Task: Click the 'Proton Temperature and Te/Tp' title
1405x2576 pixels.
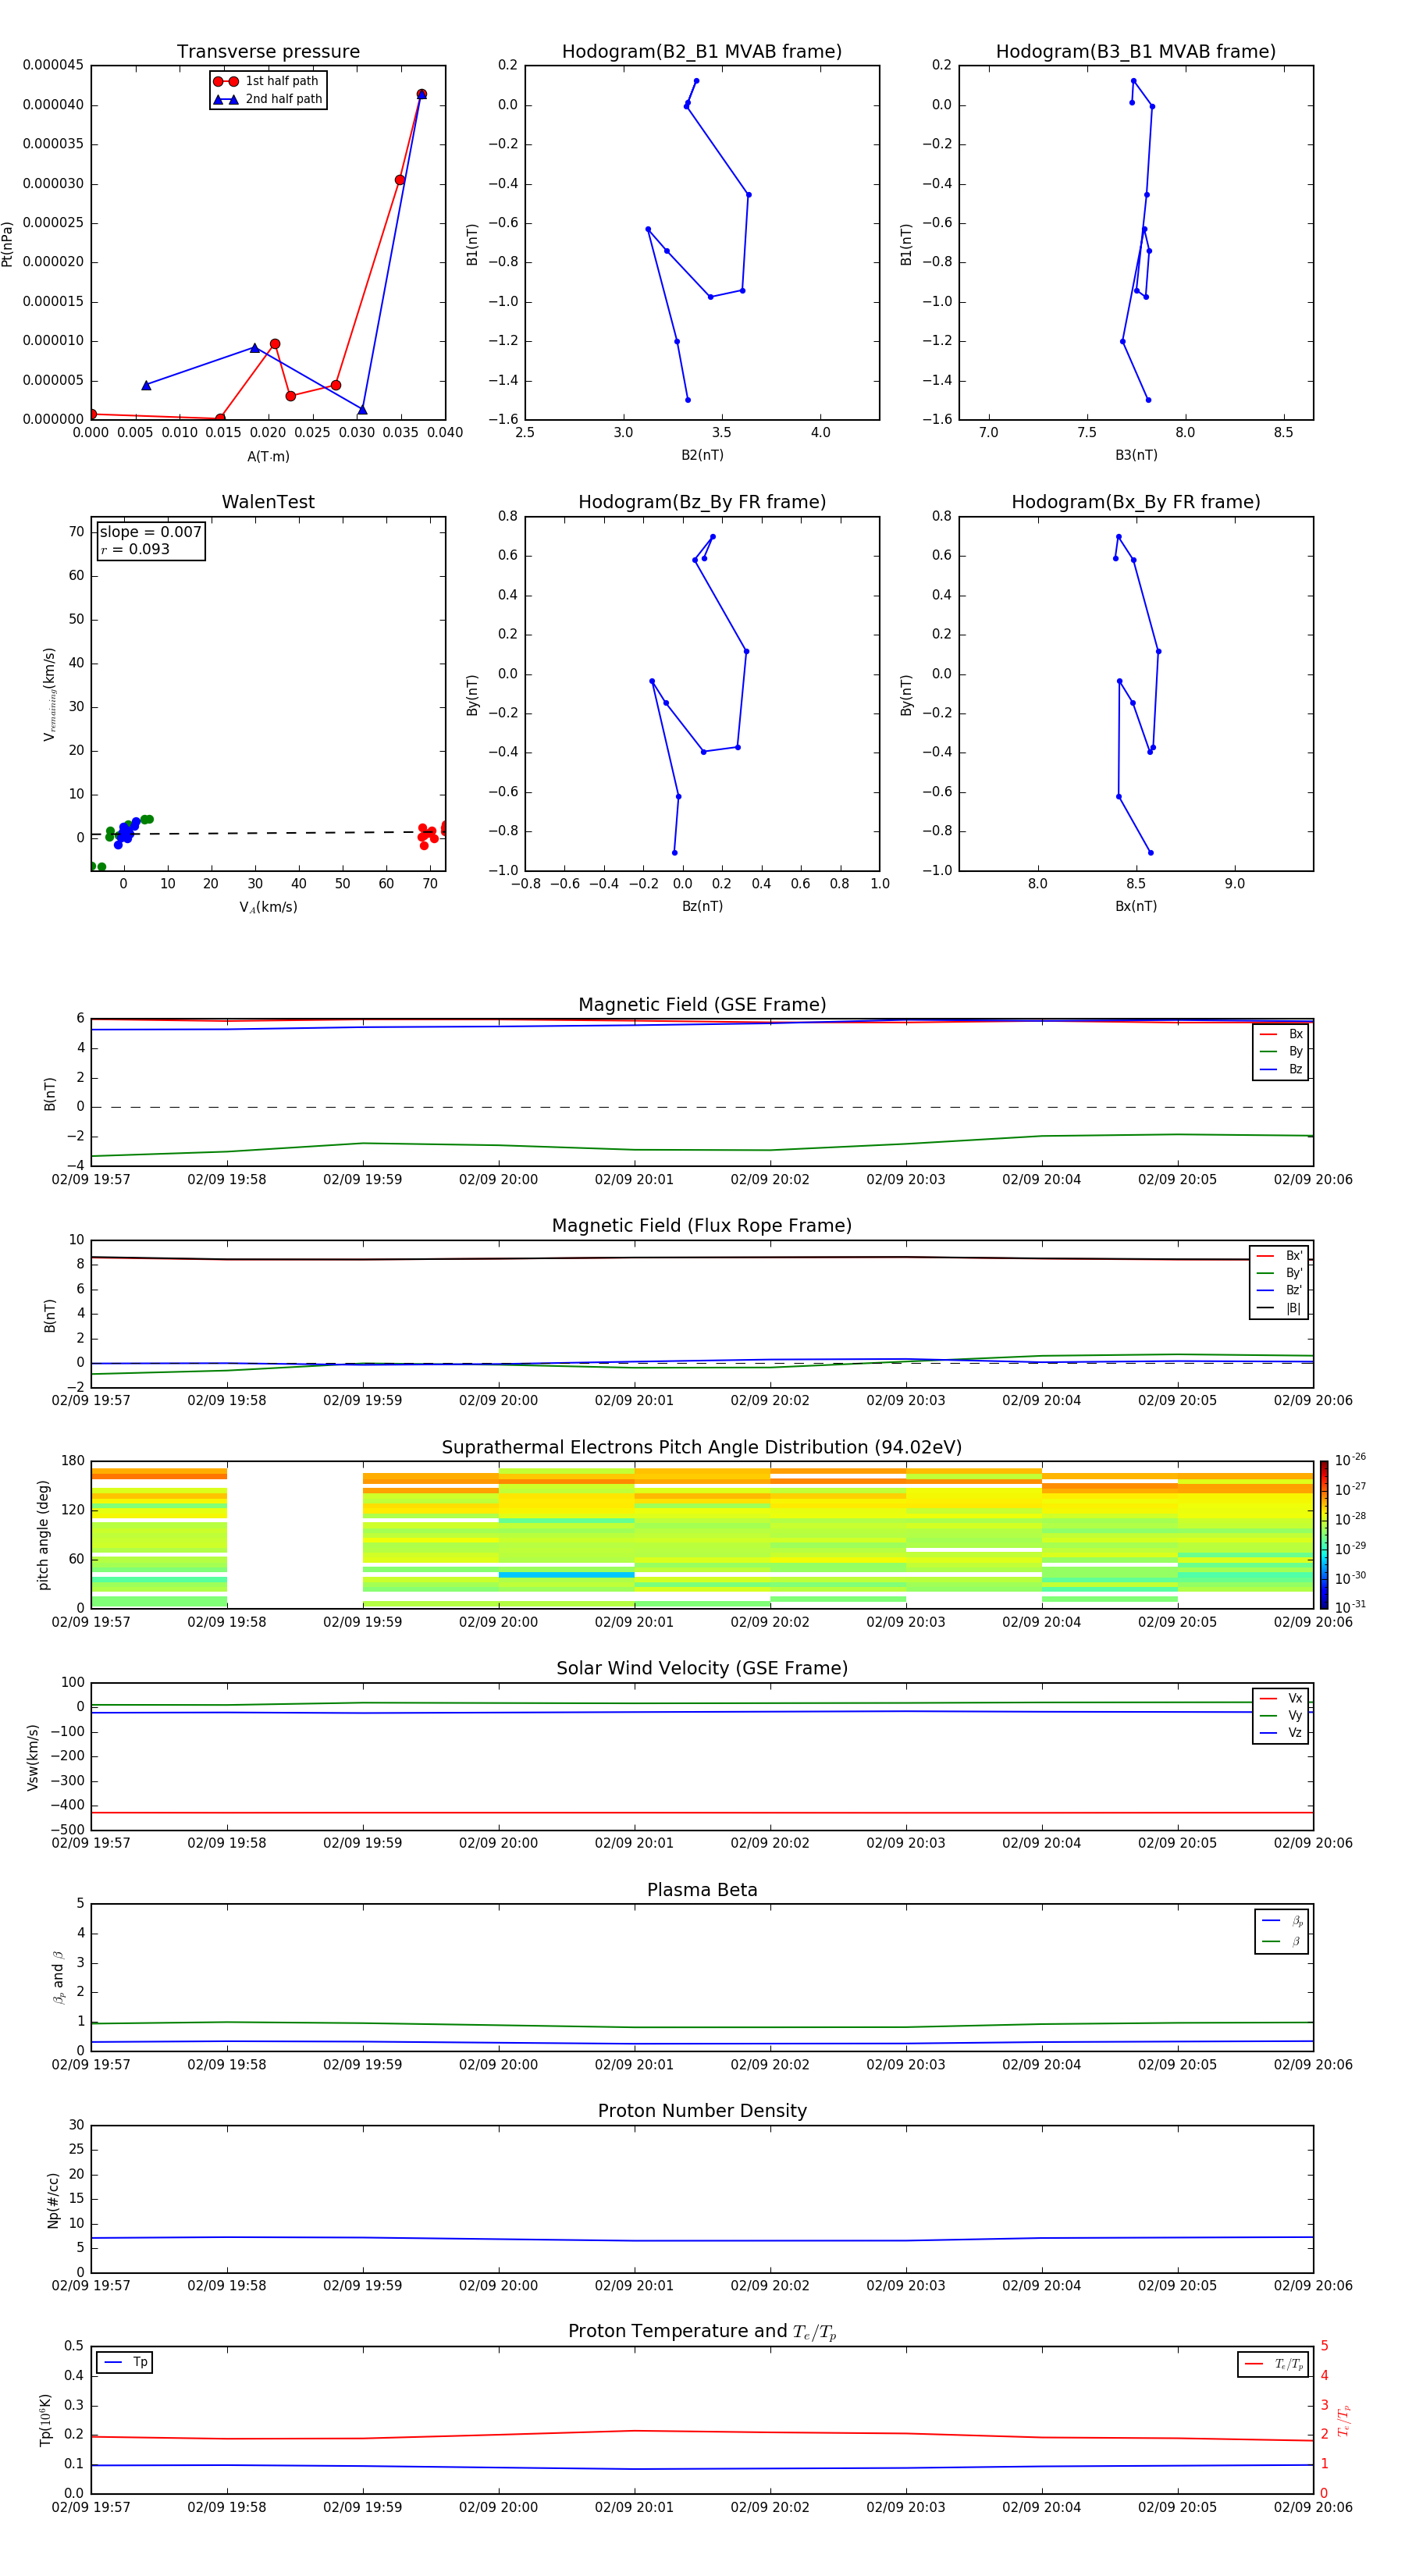Action: pyautogui.click(x=702, y=2332)
